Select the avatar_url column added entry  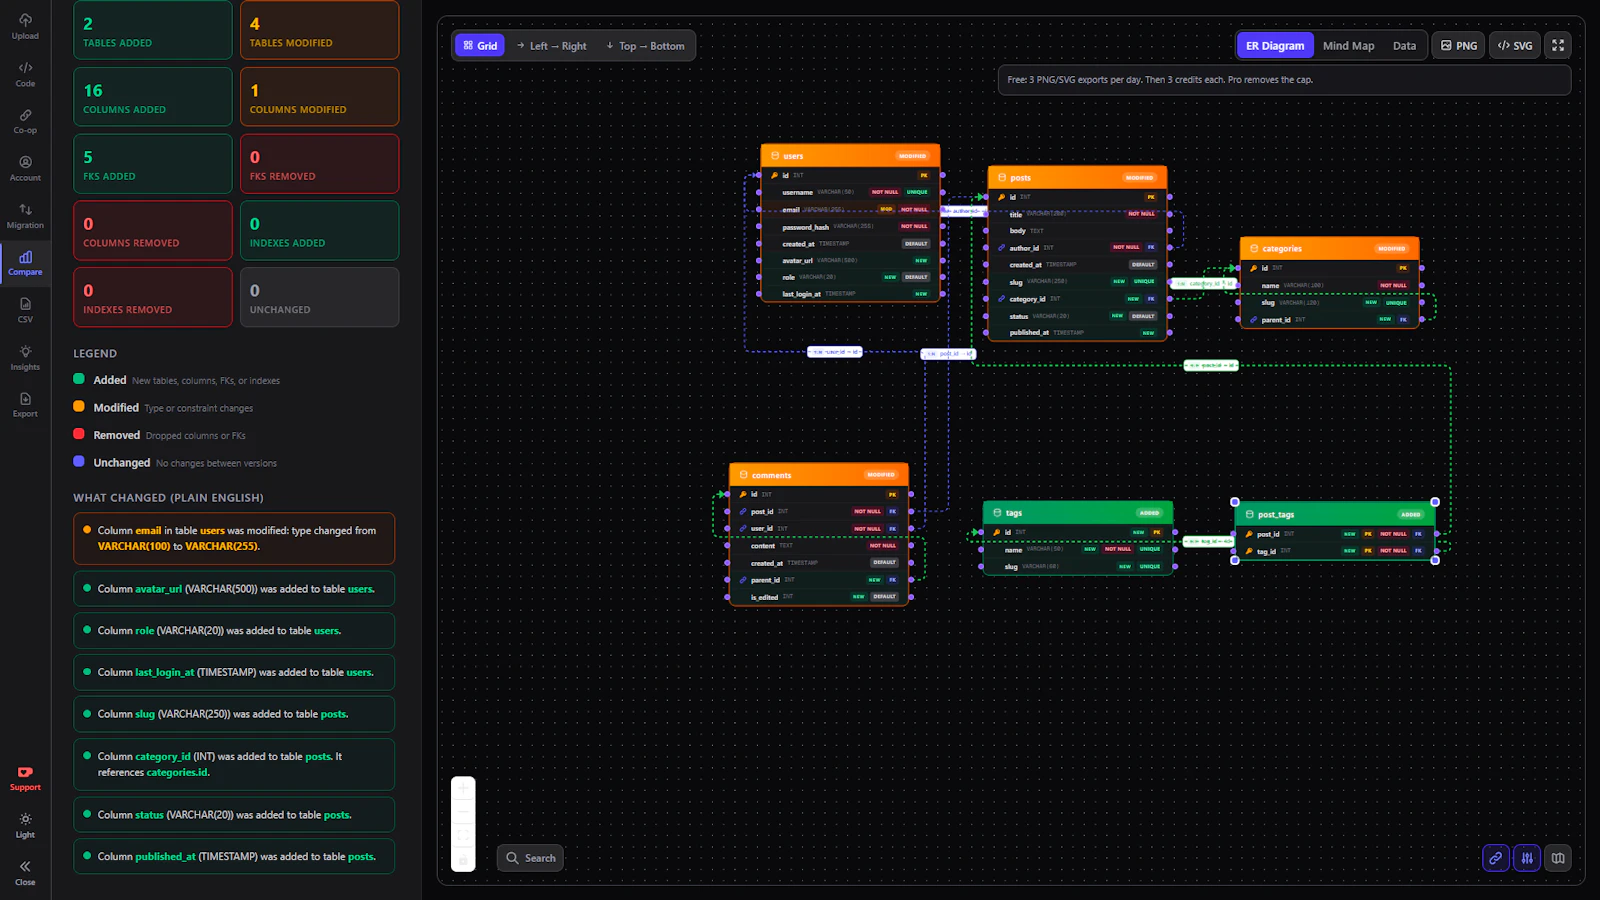tap(234, 589)
